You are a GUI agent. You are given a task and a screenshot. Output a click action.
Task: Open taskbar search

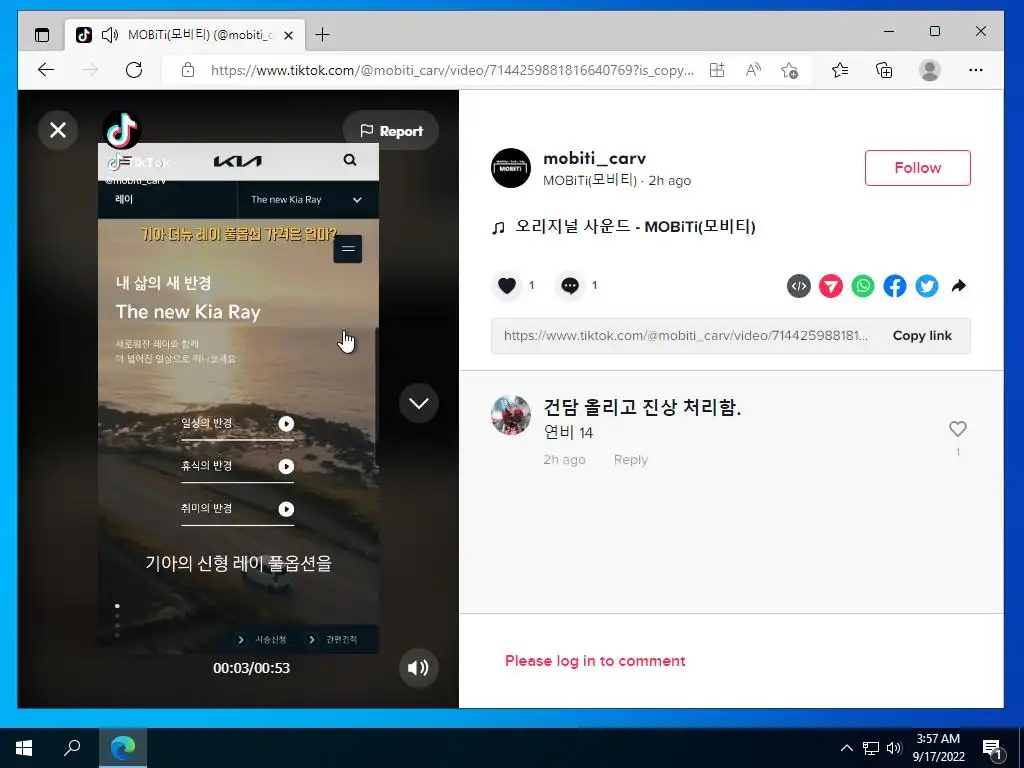(x=72, y=748)
